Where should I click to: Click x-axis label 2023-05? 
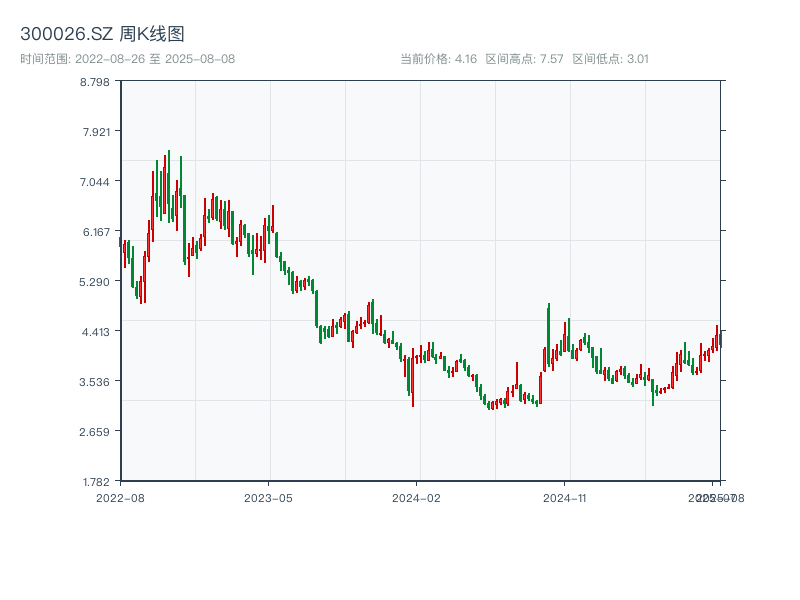268,498
